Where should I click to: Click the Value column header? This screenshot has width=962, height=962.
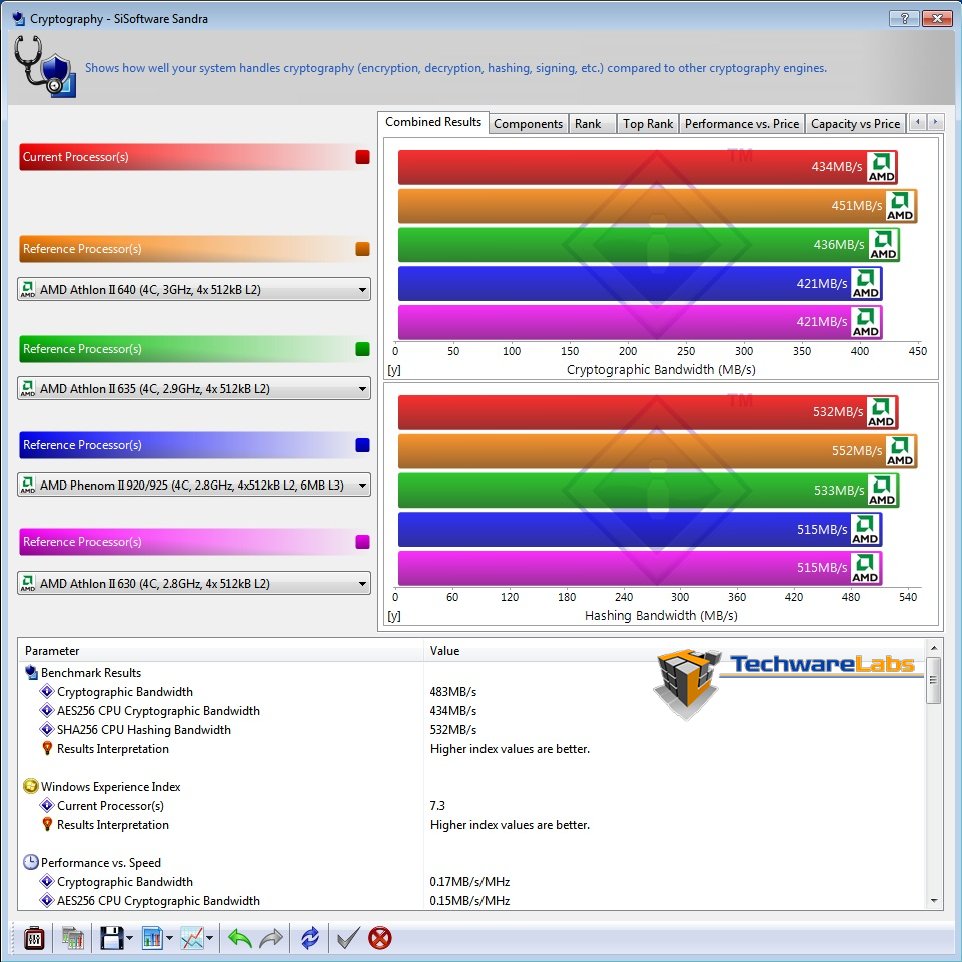[x=675, y=650]
